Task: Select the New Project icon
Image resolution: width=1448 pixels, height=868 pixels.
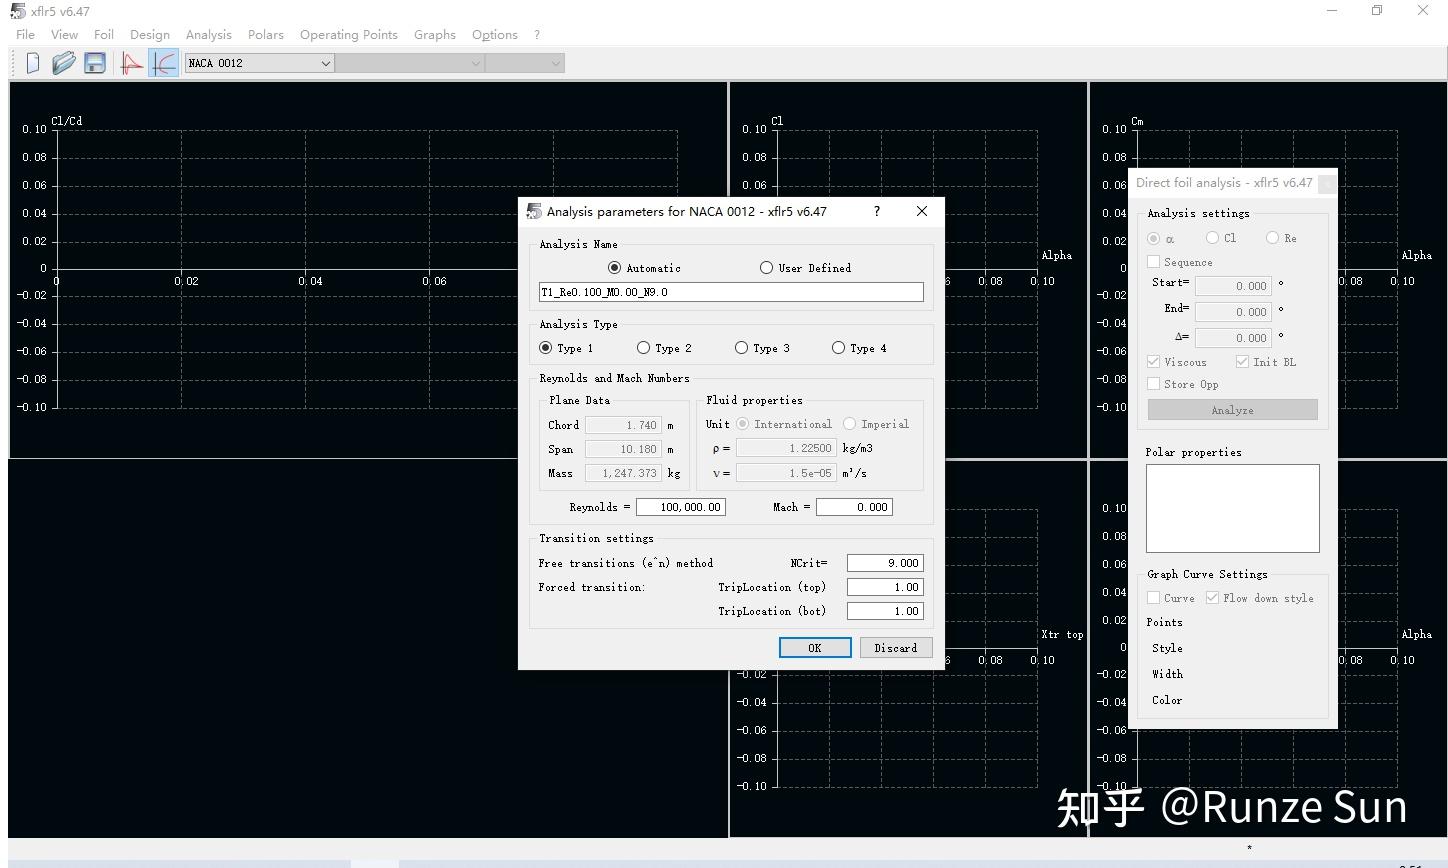Action: pyautogui.click(x=31, y=62)
